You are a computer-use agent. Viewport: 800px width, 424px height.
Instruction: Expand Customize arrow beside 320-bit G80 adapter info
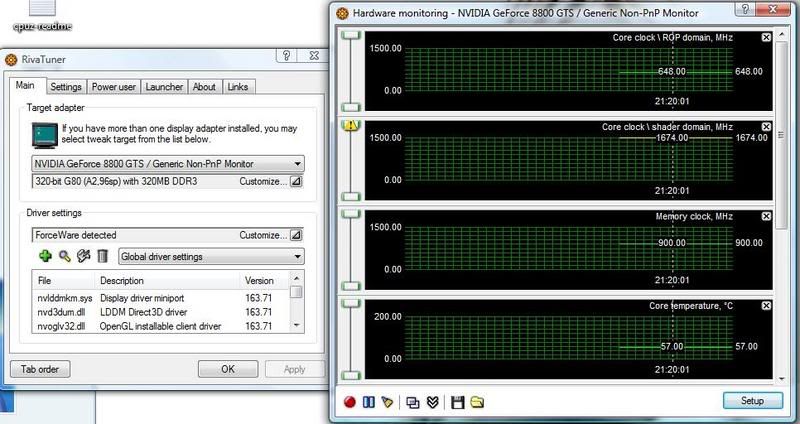296,181
